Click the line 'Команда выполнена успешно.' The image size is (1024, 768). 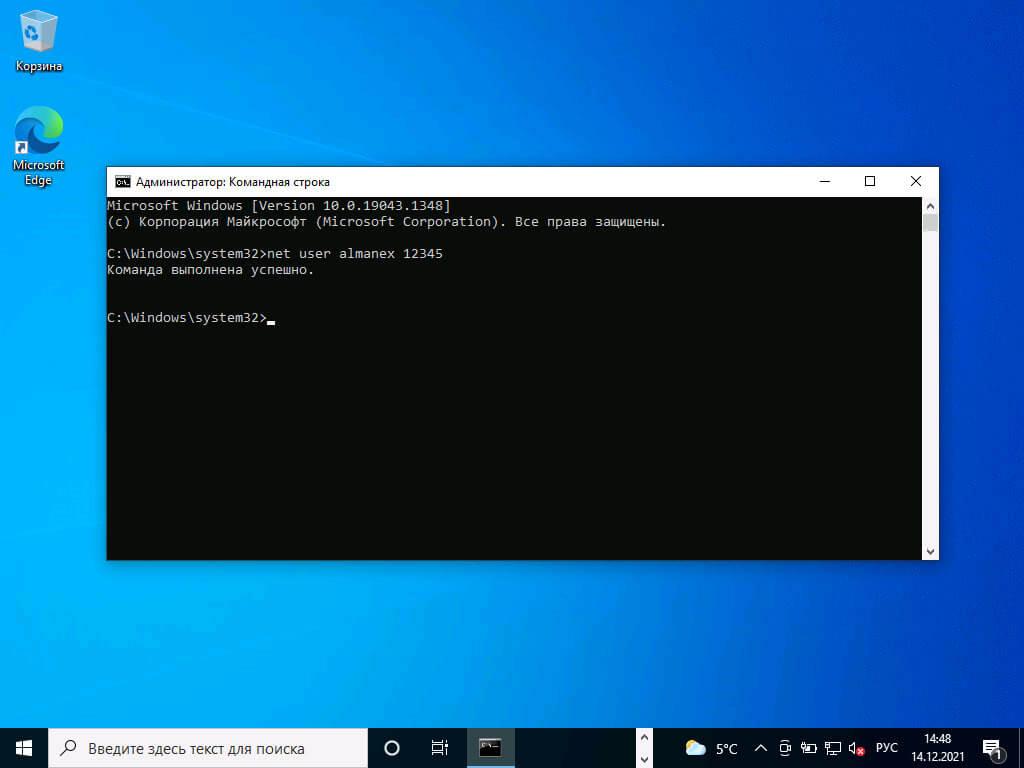[210, 270]
